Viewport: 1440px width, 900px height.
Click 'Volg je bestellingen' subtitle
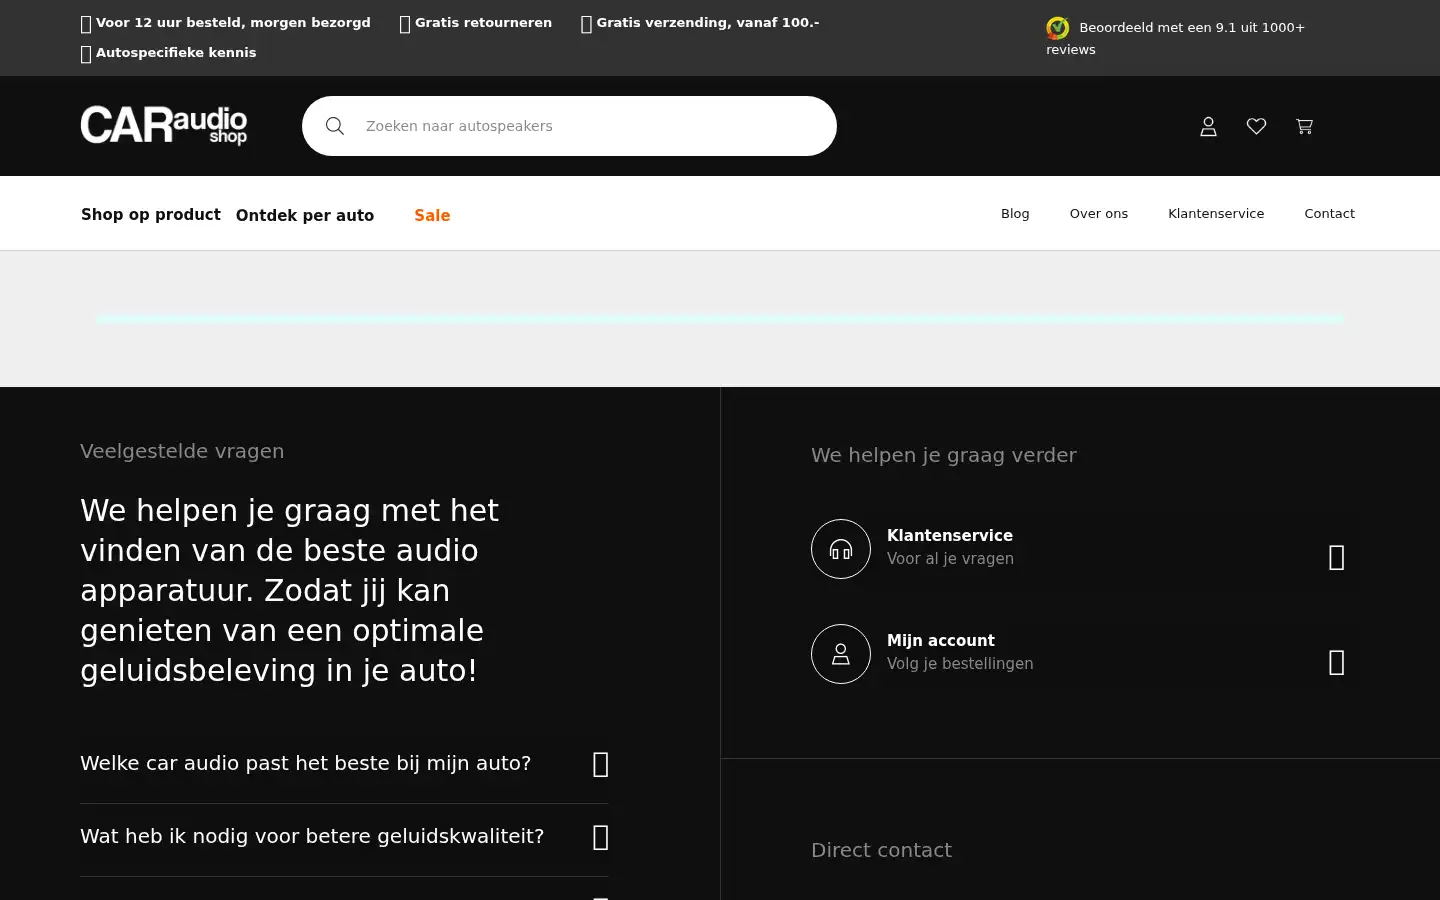960,664
